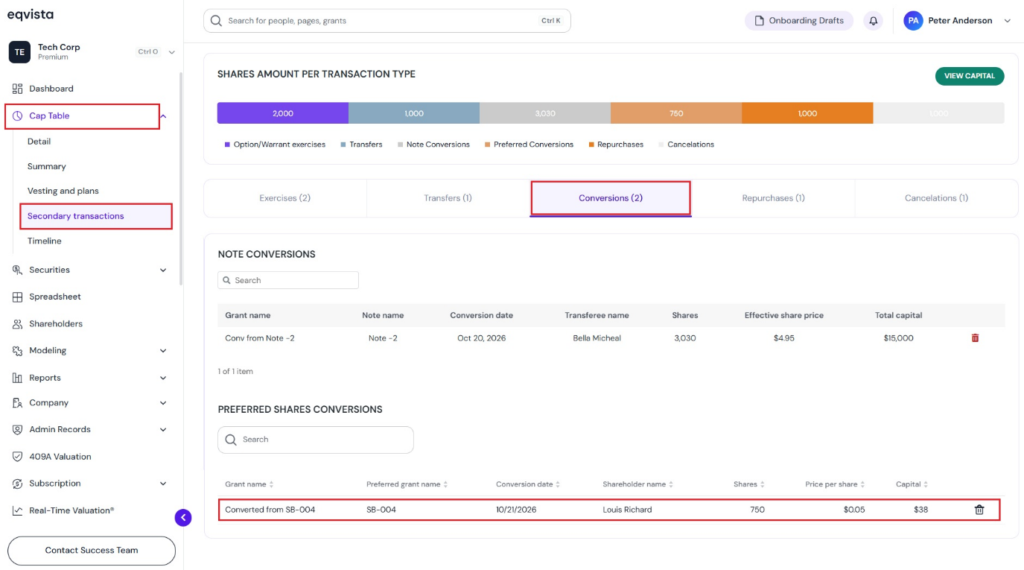Screen dimensions: 1024x570
Task: Open Summary under Cap Table
Action: pos(46,166)
